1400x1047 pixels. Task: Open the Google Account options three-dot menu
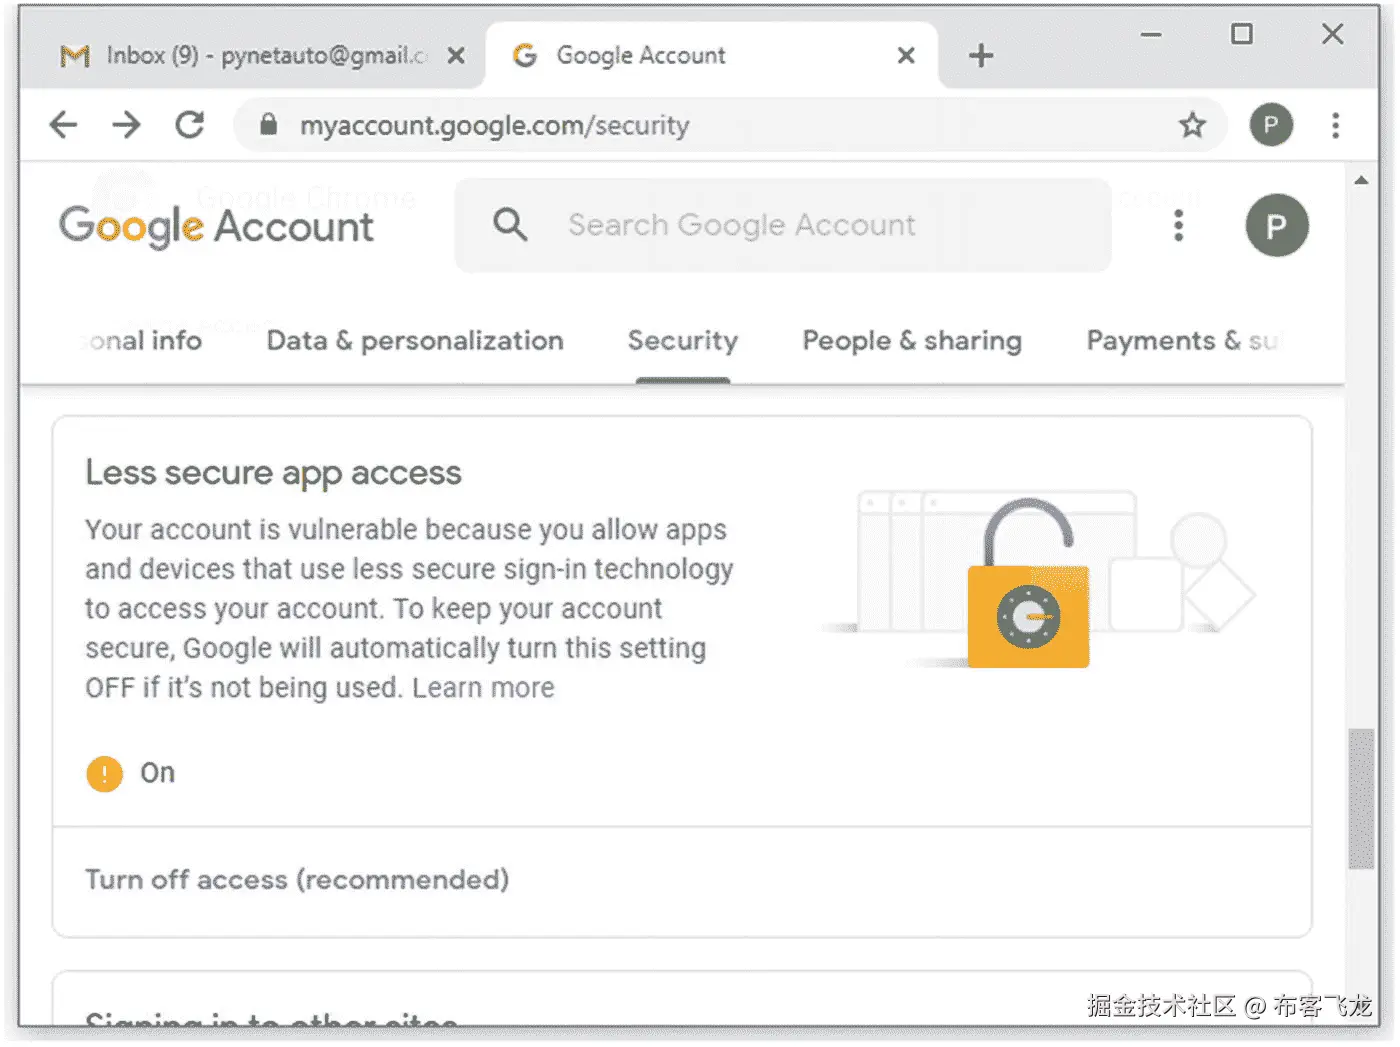click(1179, 226)
